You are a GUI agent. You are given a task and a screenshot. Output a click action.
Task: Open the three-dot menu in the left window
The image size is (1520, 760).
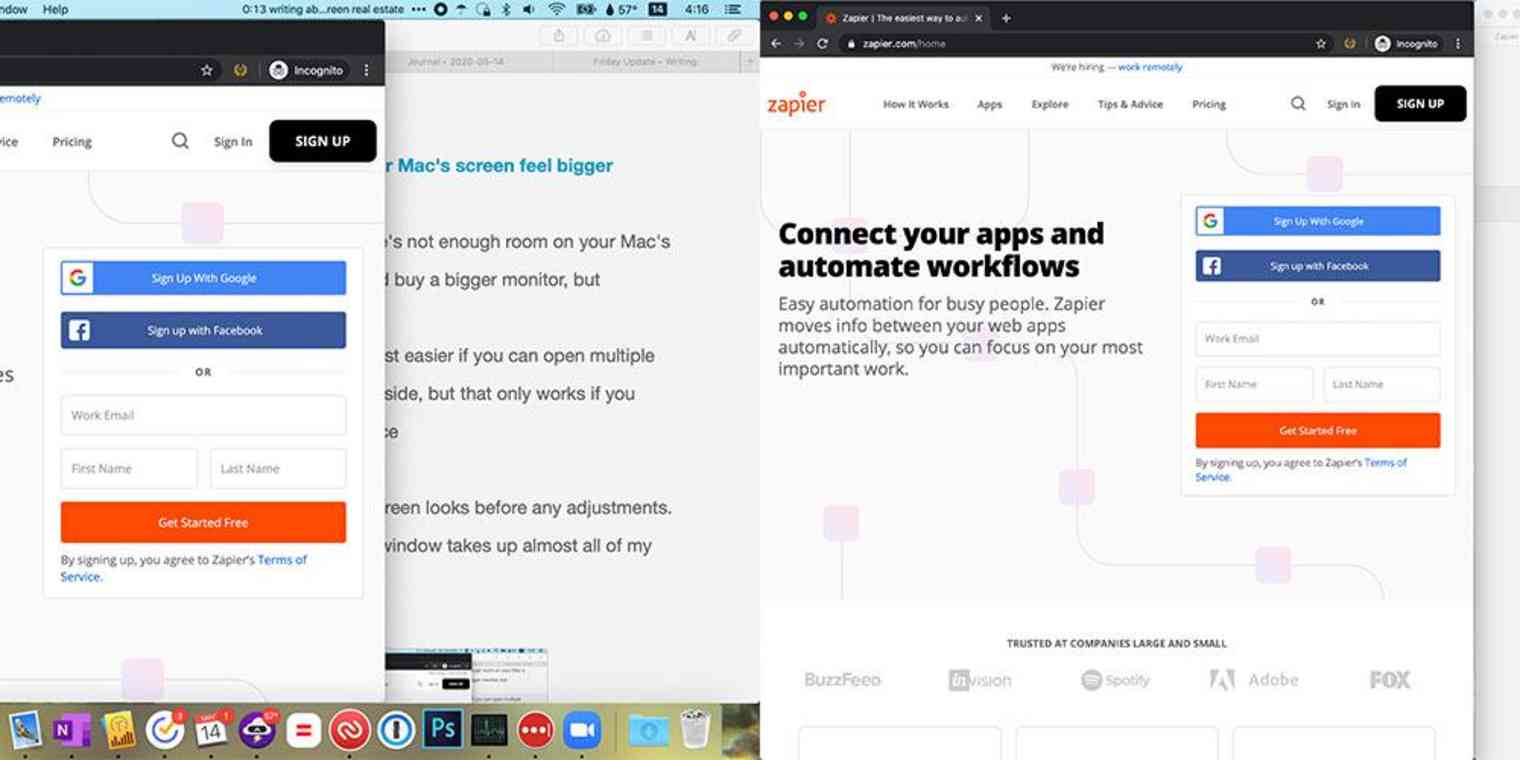366,70
